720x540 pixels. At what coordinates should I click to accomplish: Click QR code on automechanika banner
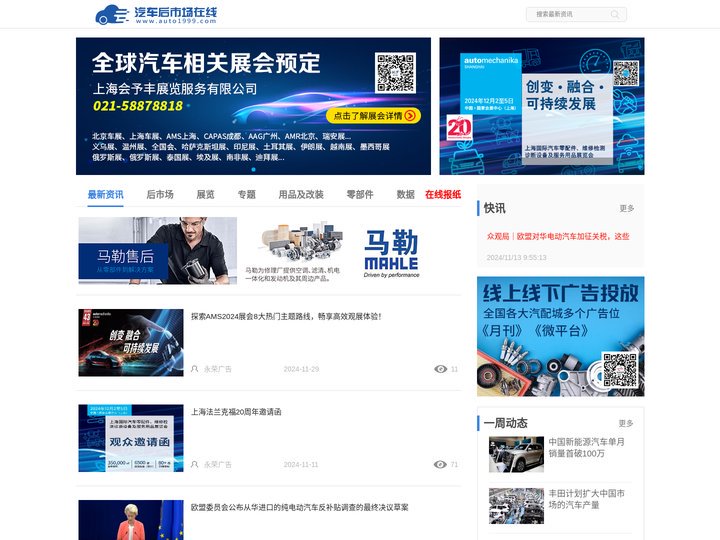tap(625, 73)
